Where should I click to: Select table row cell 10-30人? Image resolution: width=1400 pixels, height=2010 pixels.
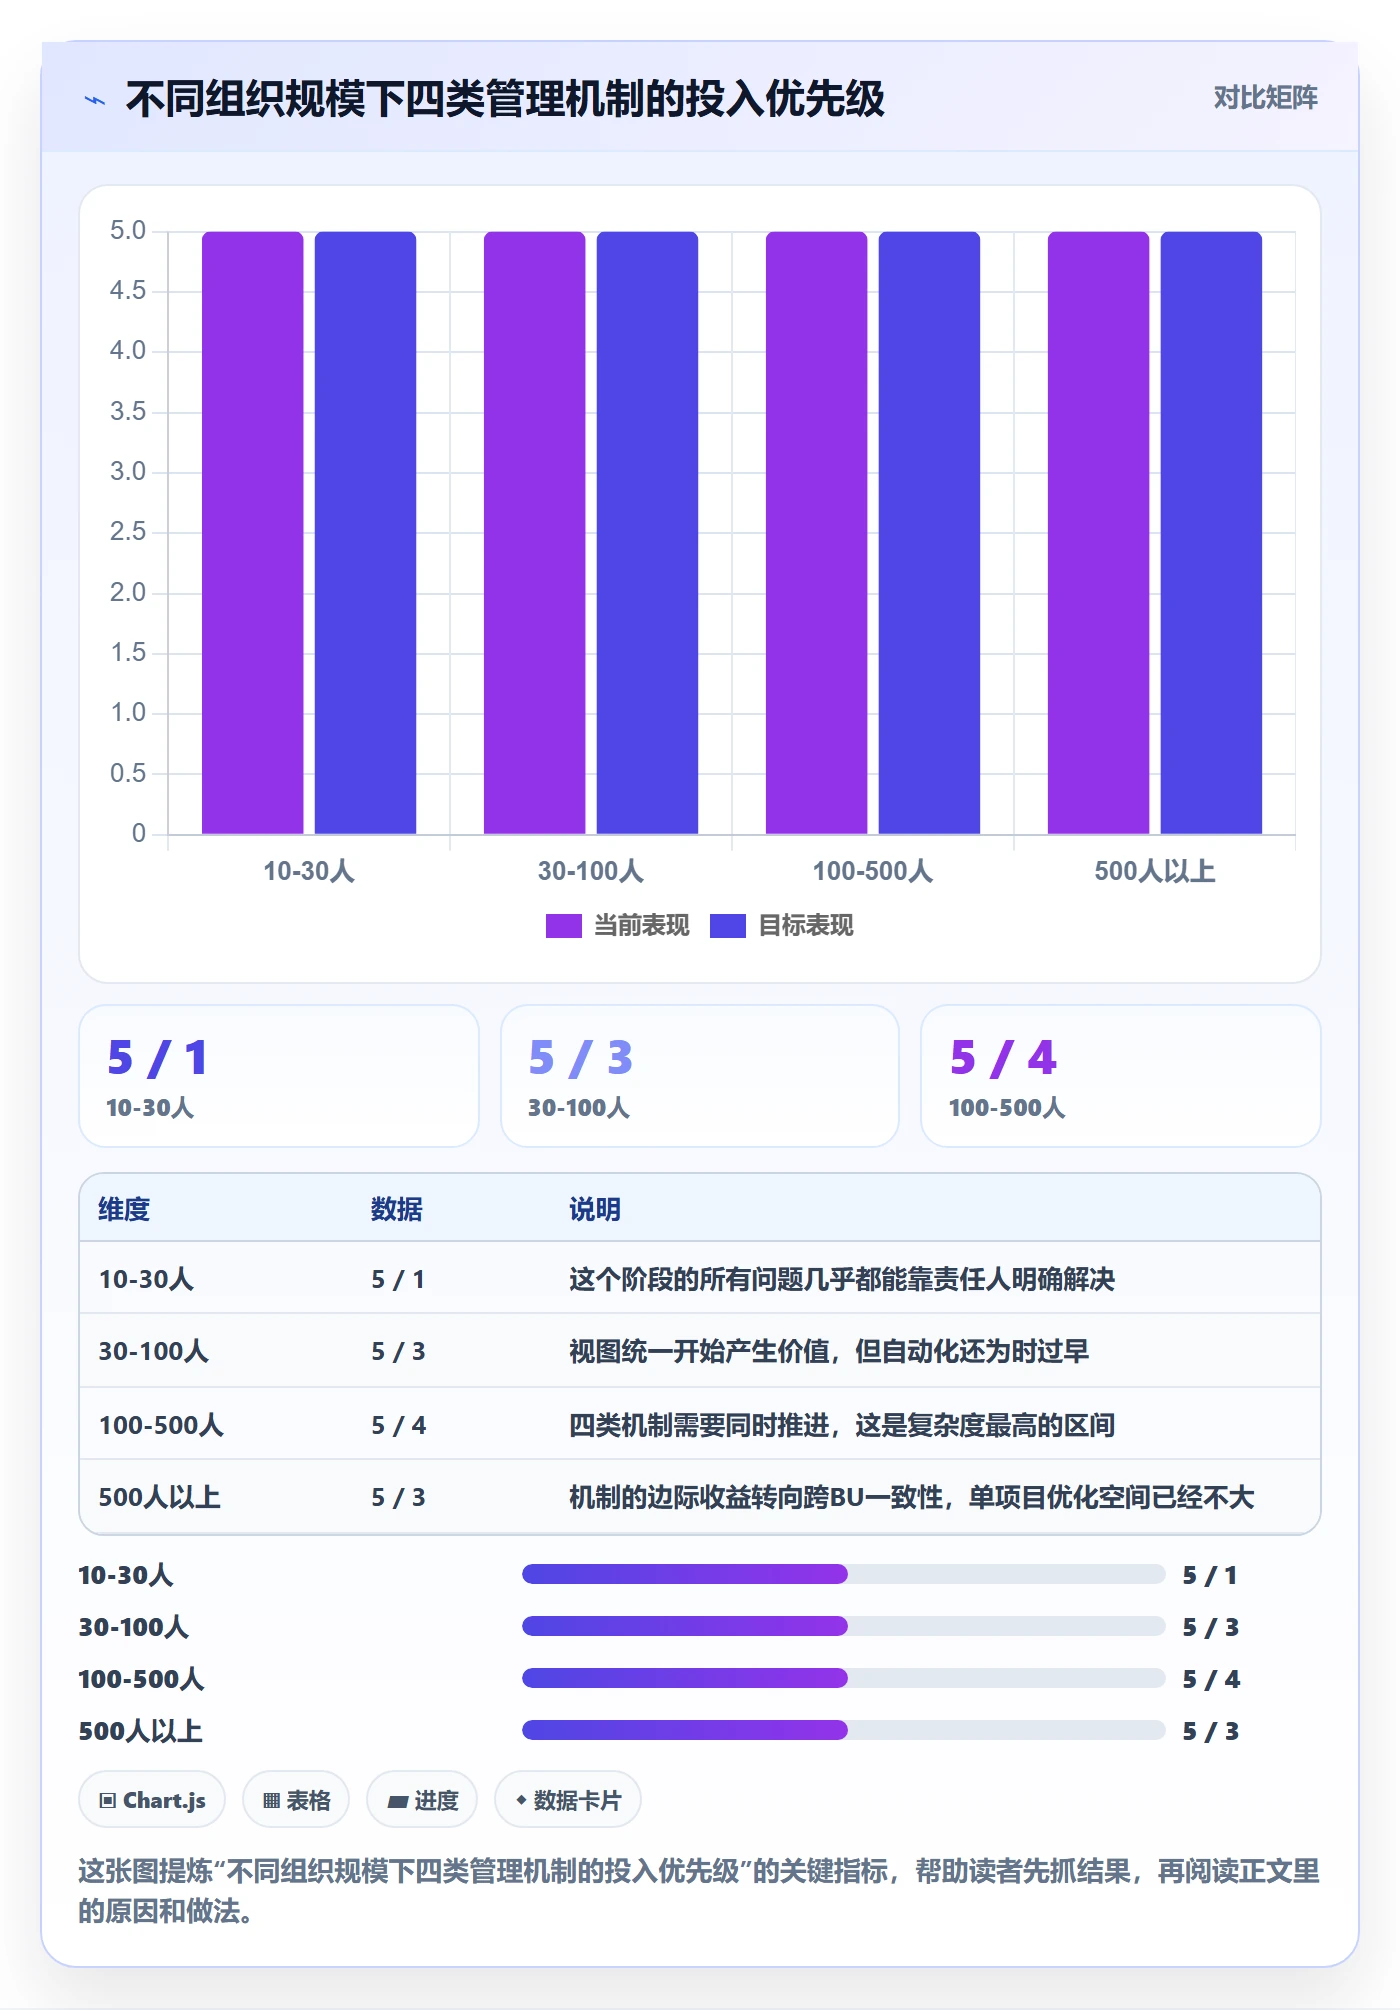click(x=146, y=1279)
